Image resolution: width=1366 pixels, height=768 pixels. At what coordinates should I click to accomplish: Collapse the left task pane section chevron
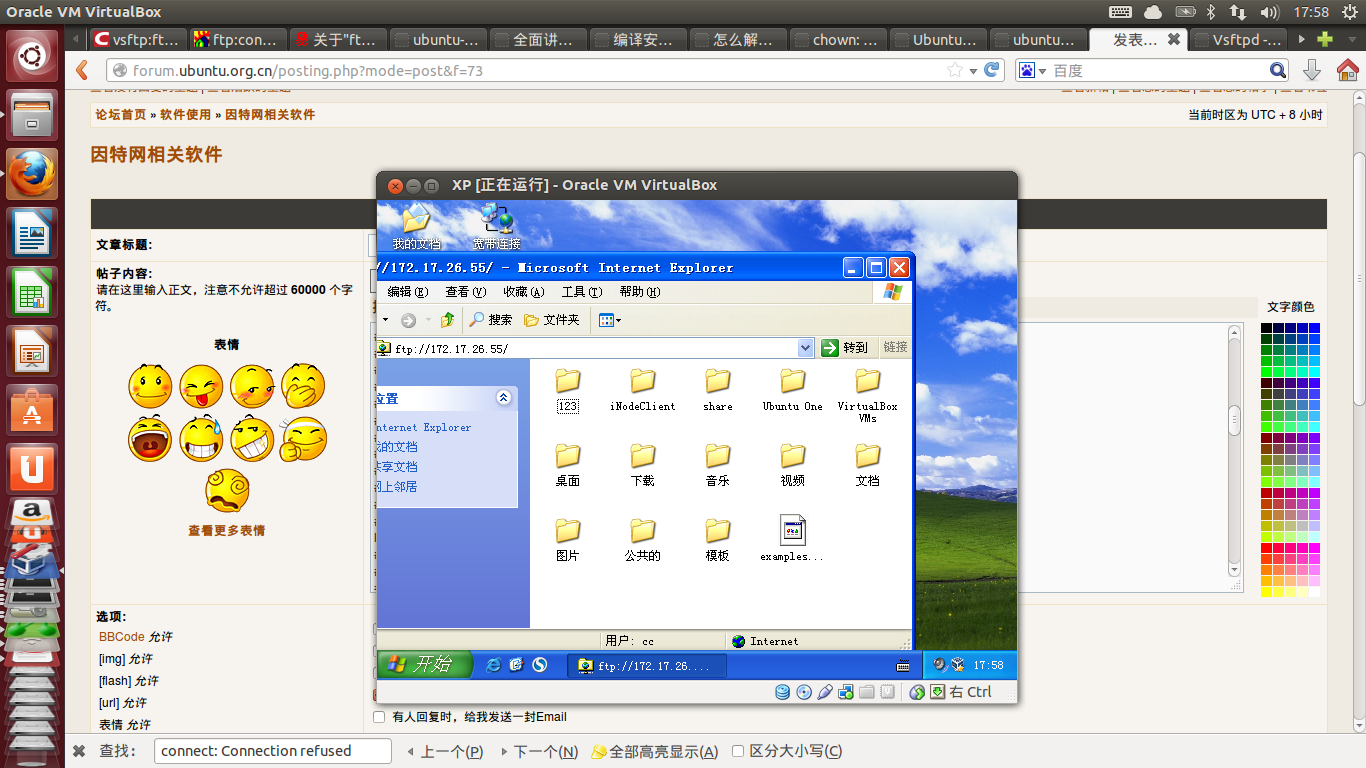pos(504,398)
